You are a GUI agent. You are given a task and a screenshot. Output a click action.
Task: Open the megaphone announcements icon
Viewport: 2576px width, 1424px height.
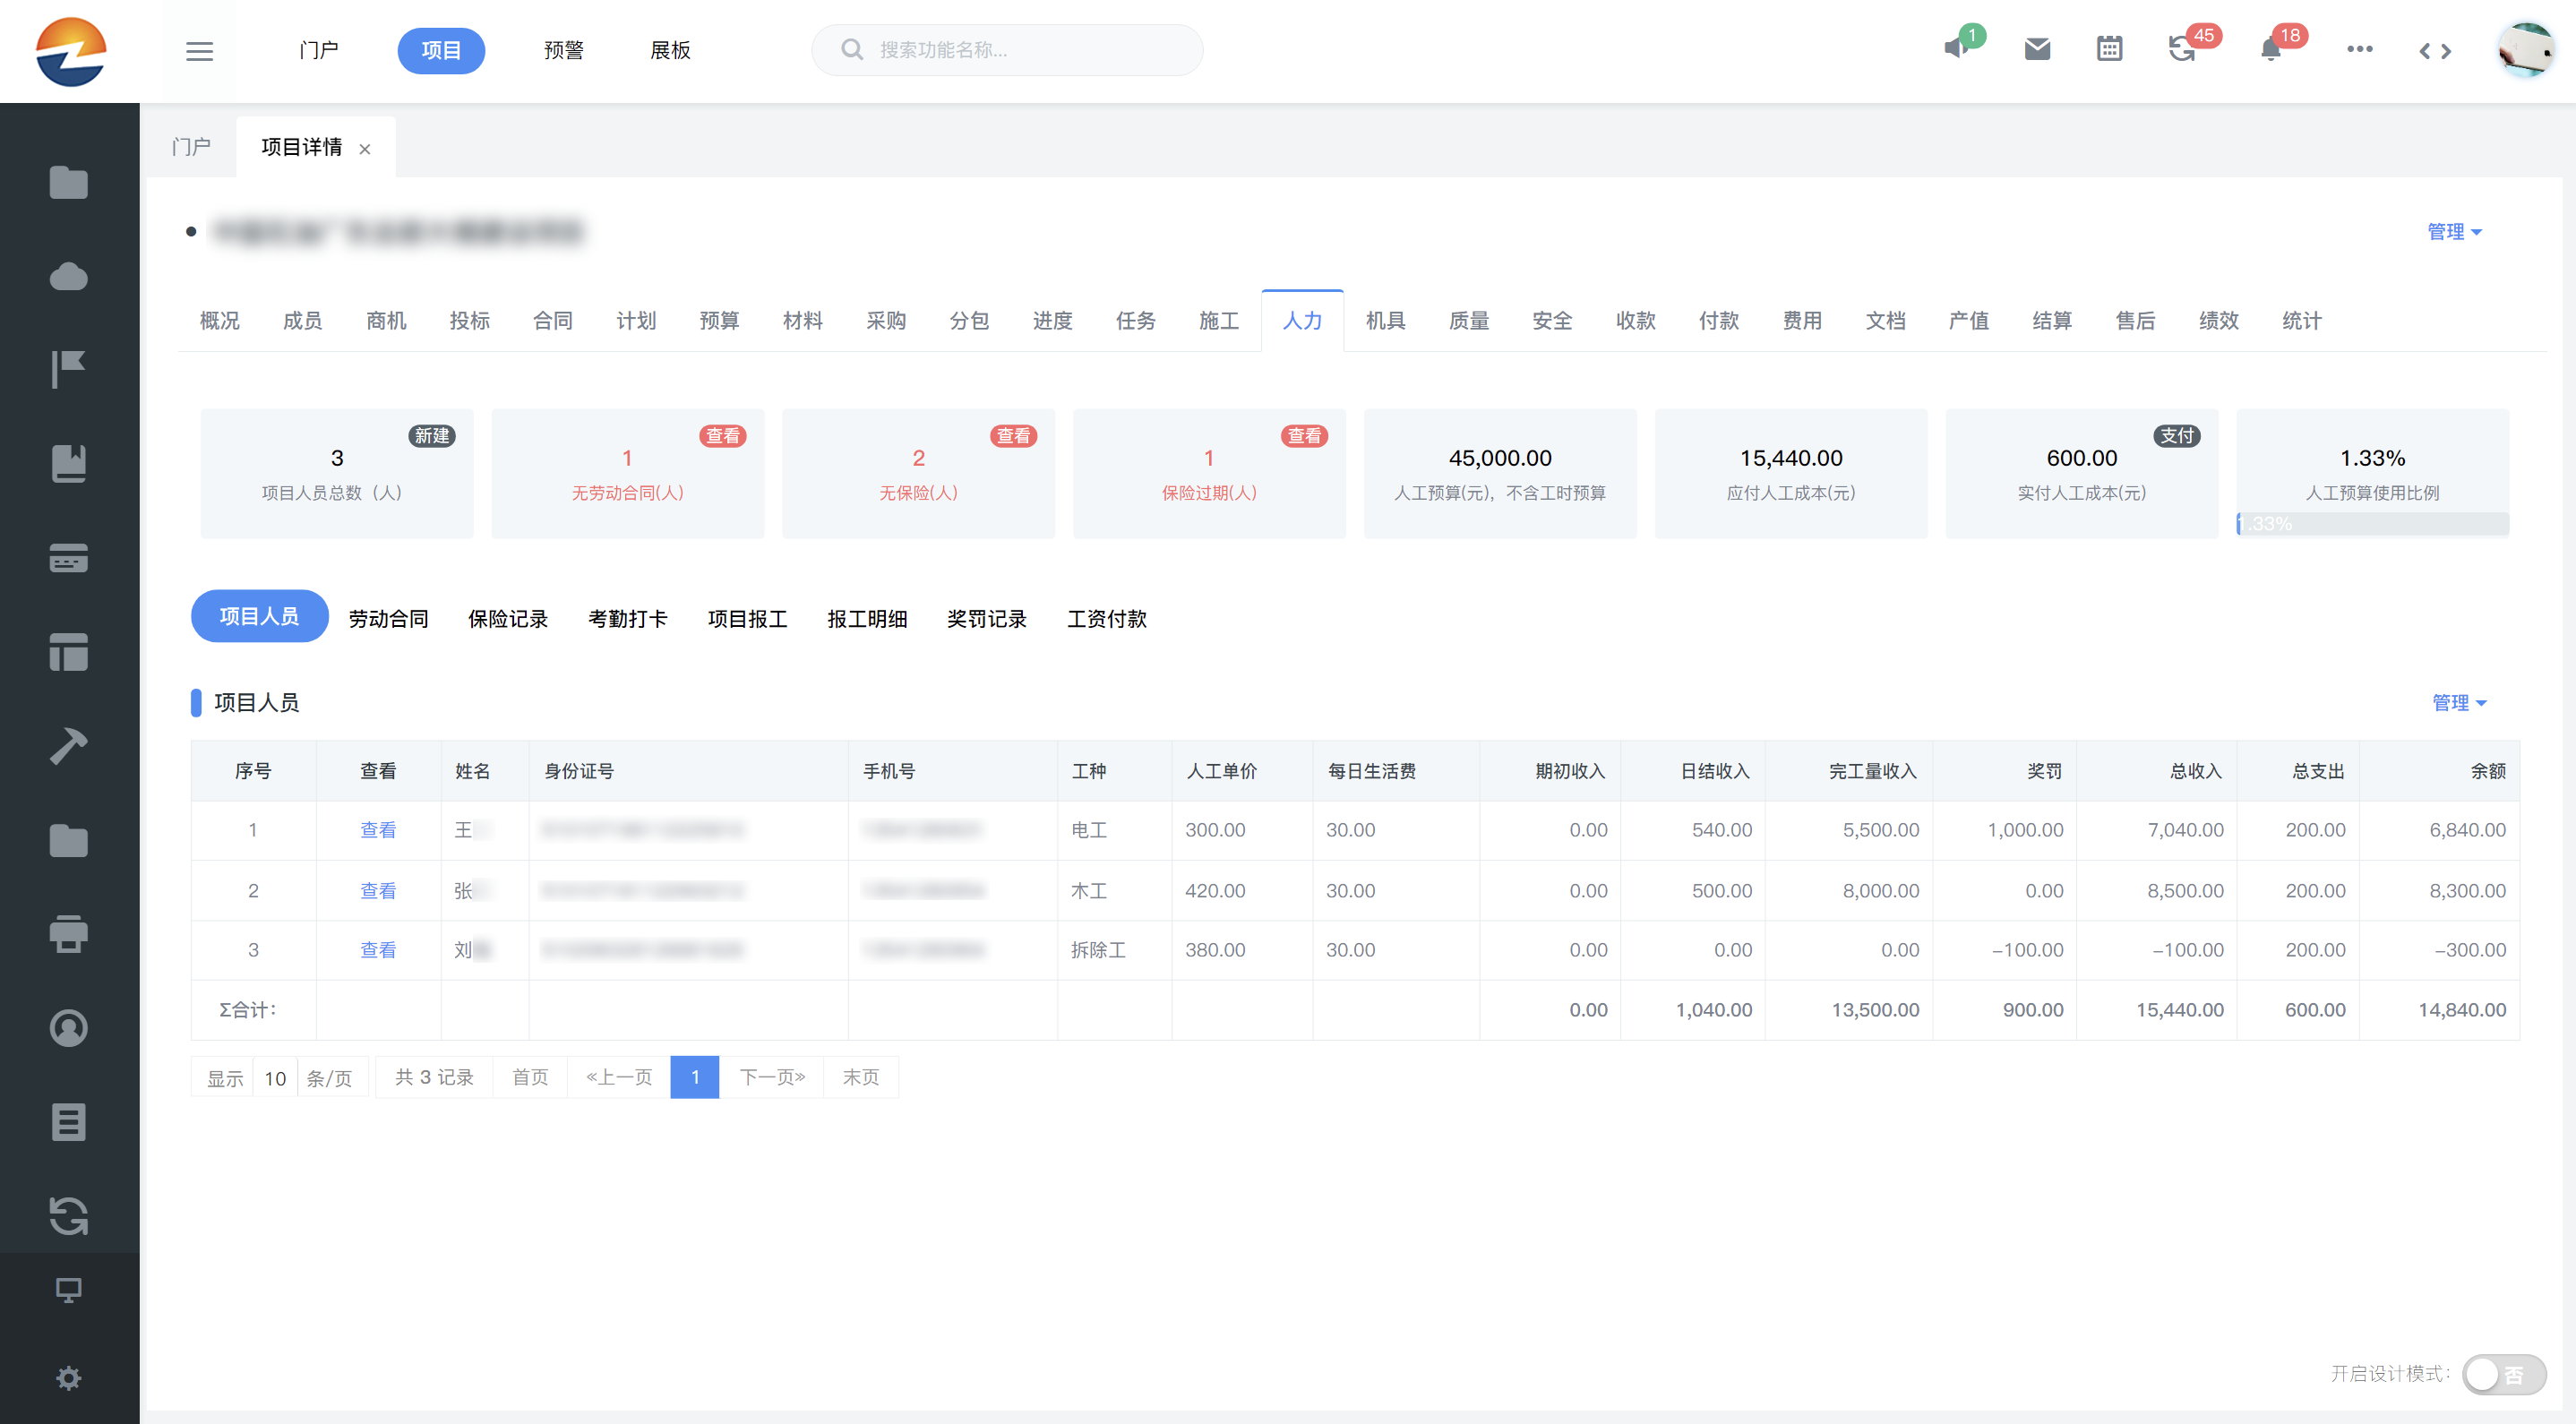click(x=1956, y=49)
